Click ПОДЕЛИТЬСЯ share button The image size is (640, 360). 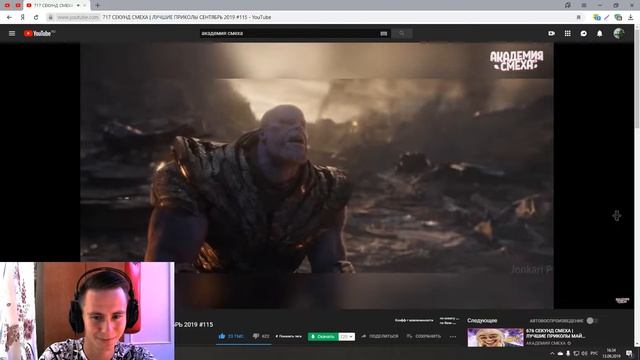[x=380, y=336]
